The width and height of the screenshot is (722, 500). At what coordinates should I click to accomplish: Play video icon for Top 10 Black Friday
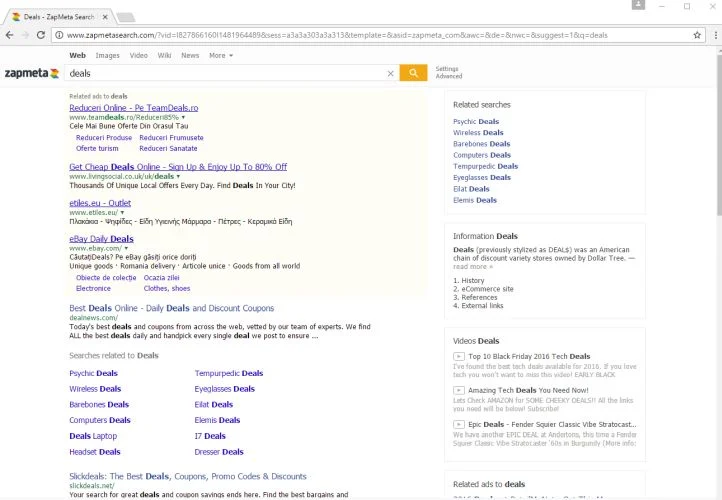pyautogui.click(x=459, y=356)
